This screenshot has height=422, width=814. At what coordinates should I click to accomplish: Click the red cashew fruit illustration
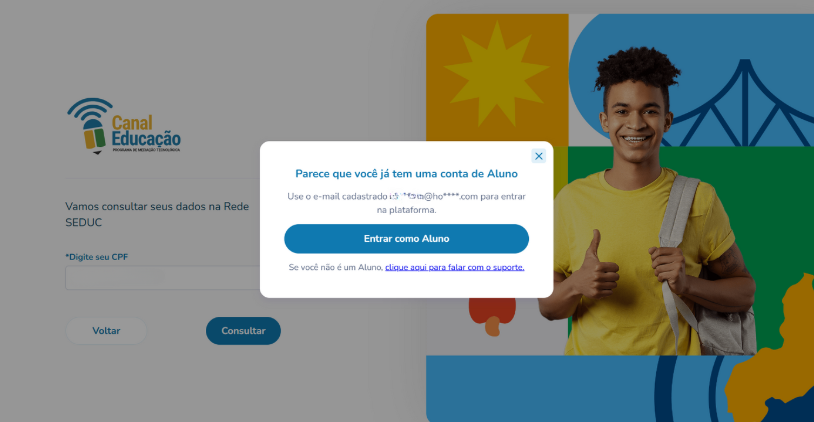coord(492,316)
